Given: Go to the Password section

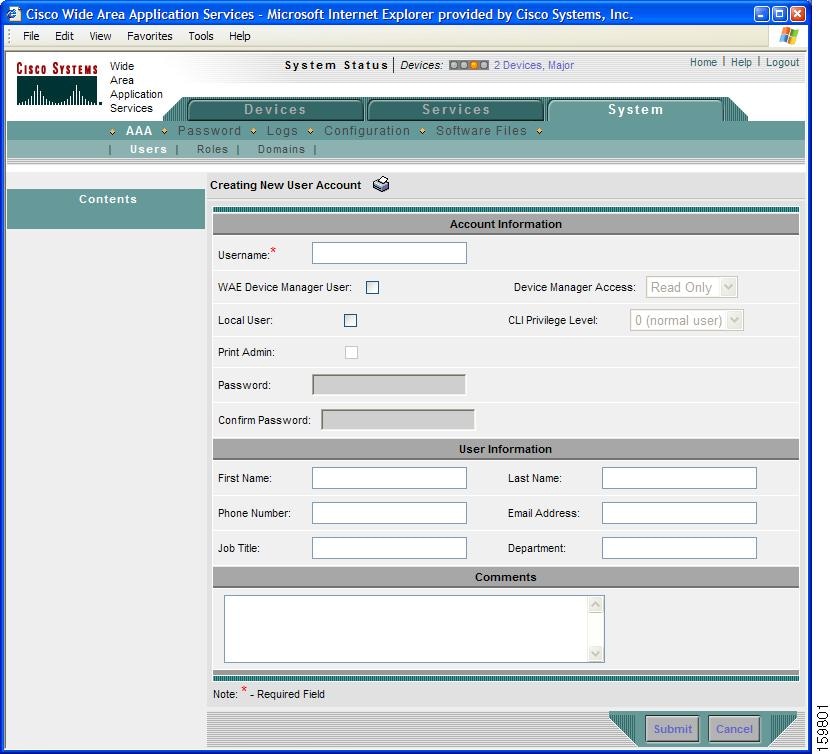Looking at the screenshot, I should click(x=209, y=131).
